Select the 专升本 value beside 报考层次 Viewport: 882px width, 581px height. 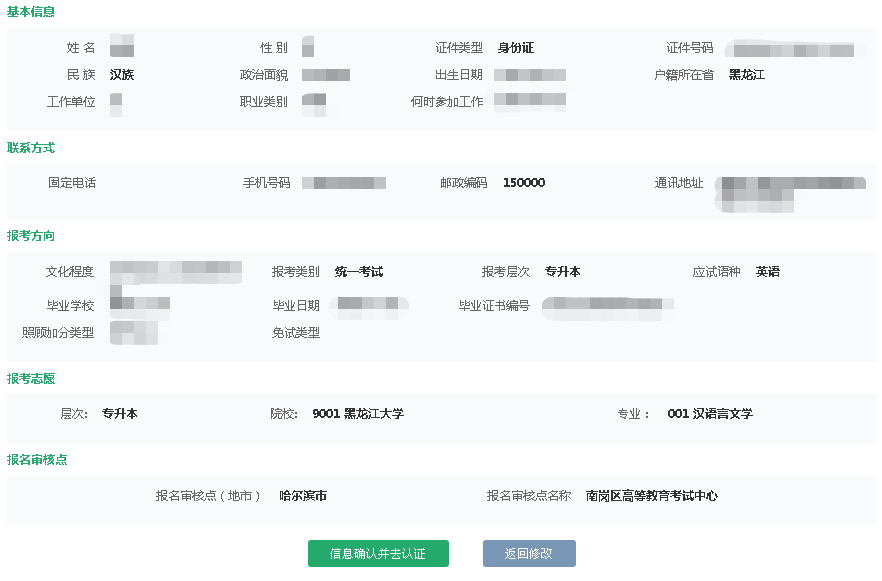563,272
